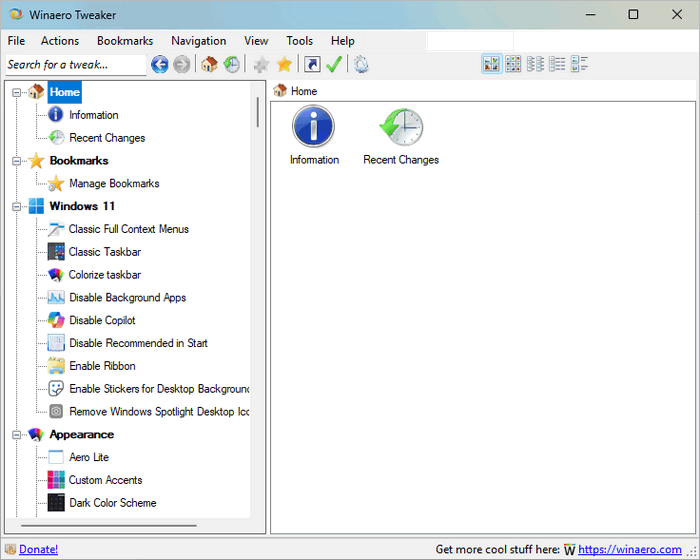Click the Search for a tweak field

point(75,65)
